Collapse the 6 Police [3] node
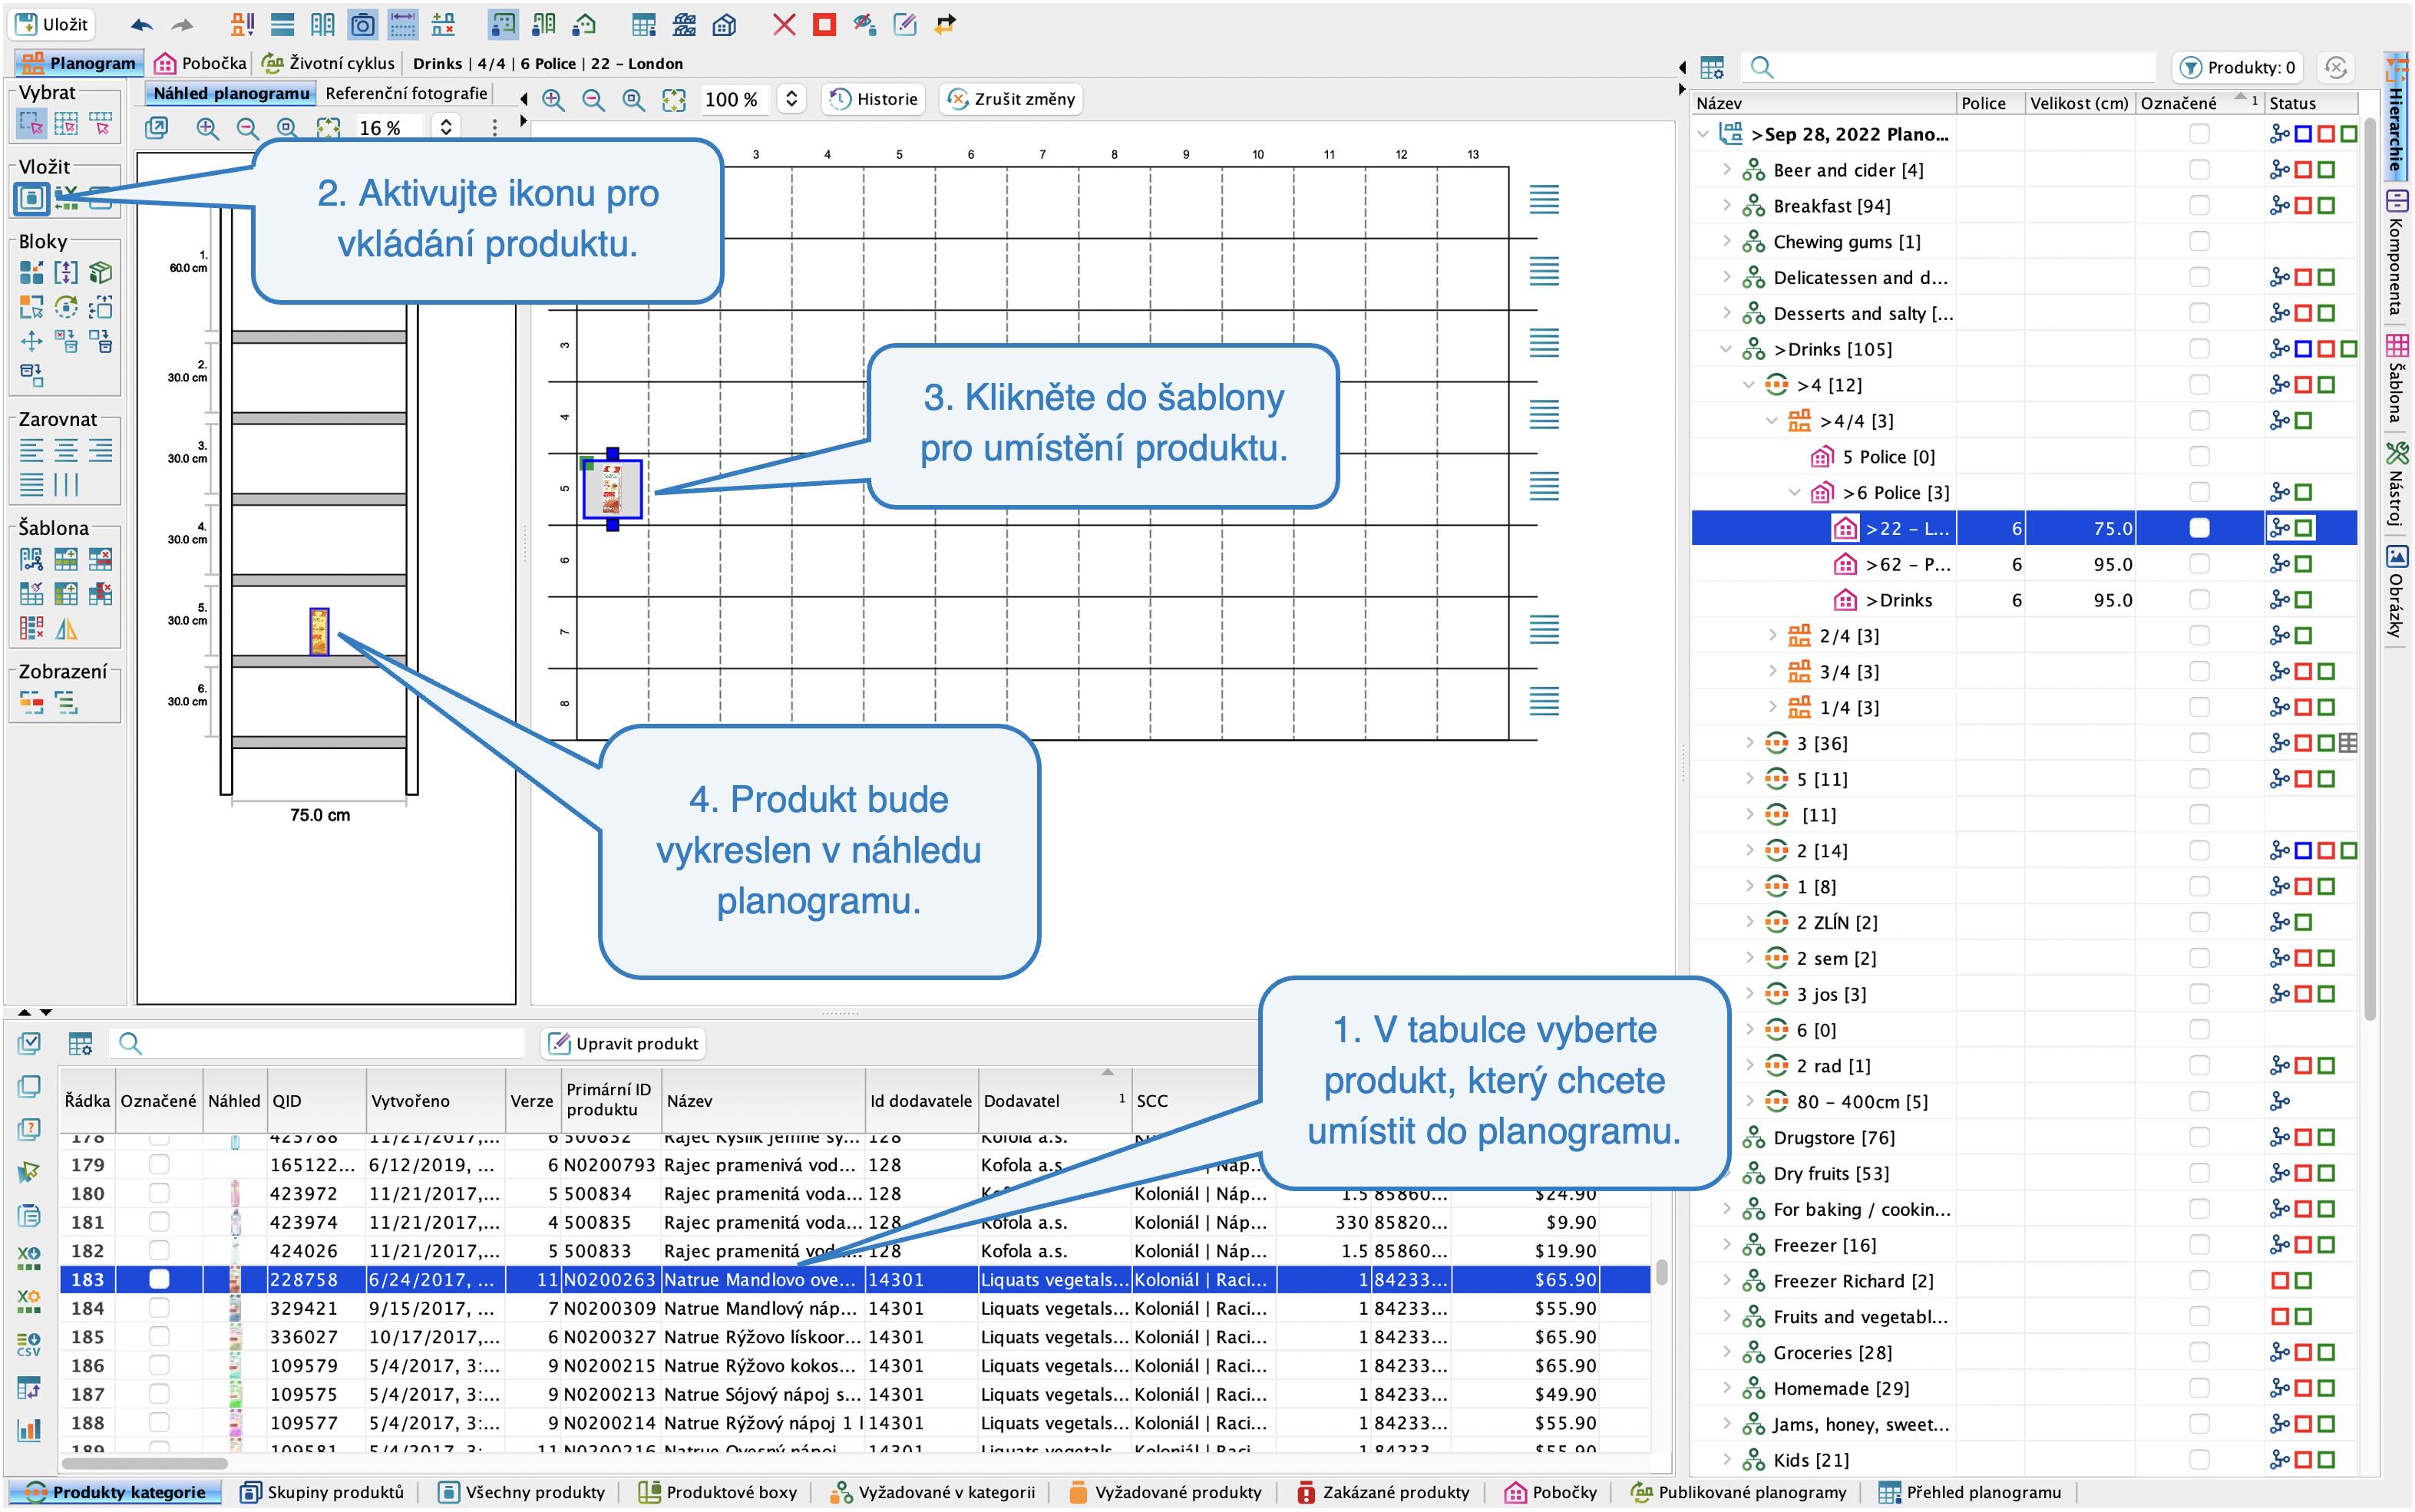Image resolution: width=2415 pixels, height=1512 pixels. (x=1795, y=492)
